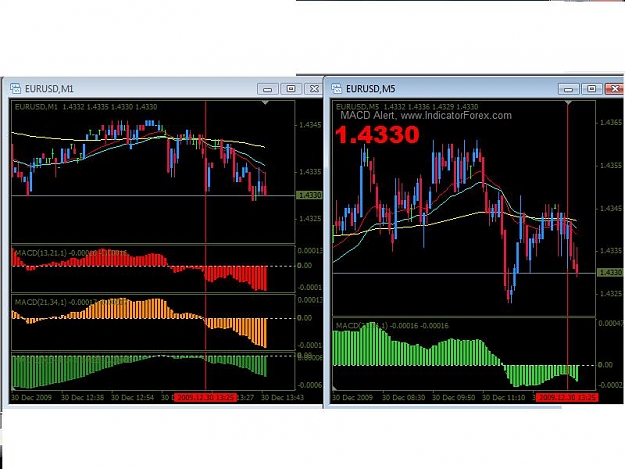Click the 1.4335 price level on M1 axis

pos(310,172)
